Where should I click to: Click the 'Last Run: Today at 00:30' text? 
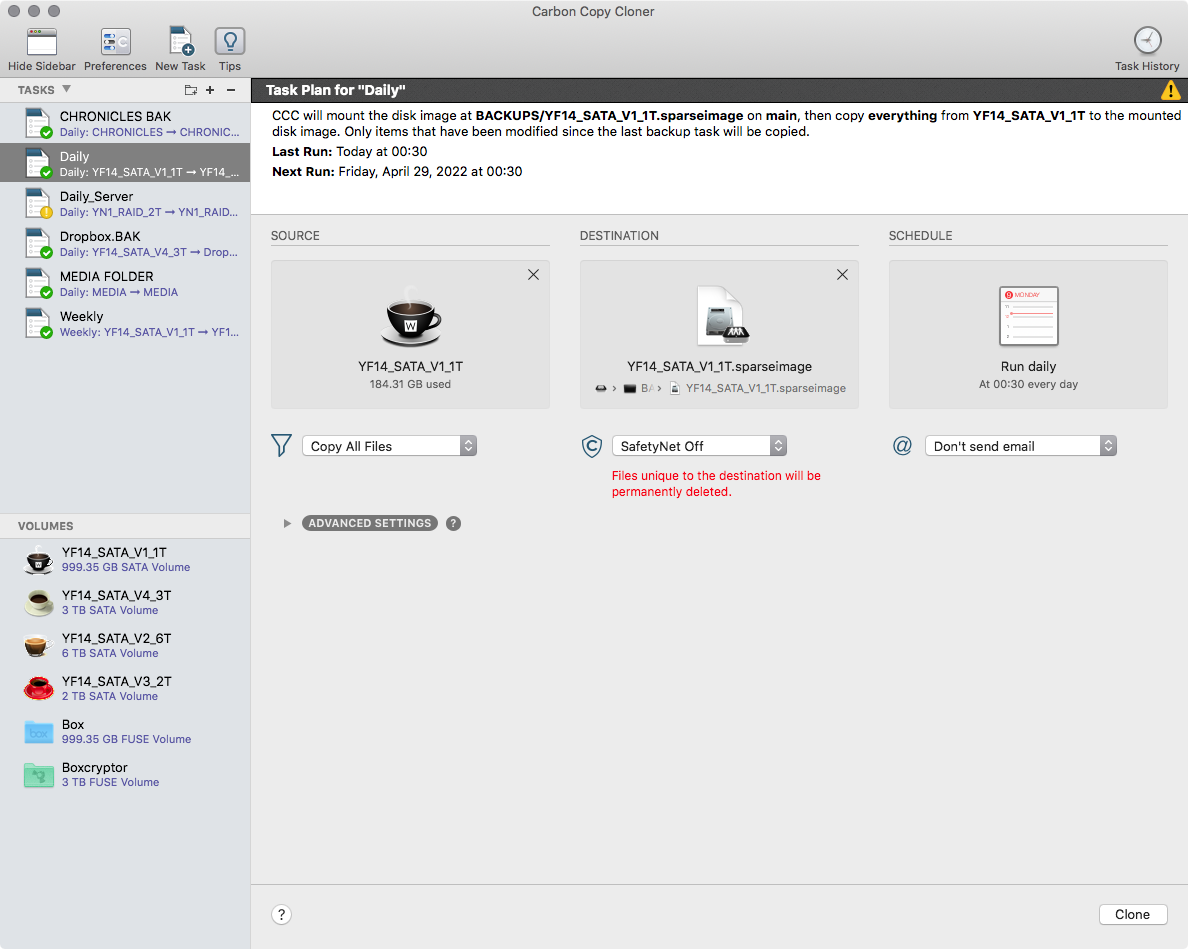pos(350,151)
